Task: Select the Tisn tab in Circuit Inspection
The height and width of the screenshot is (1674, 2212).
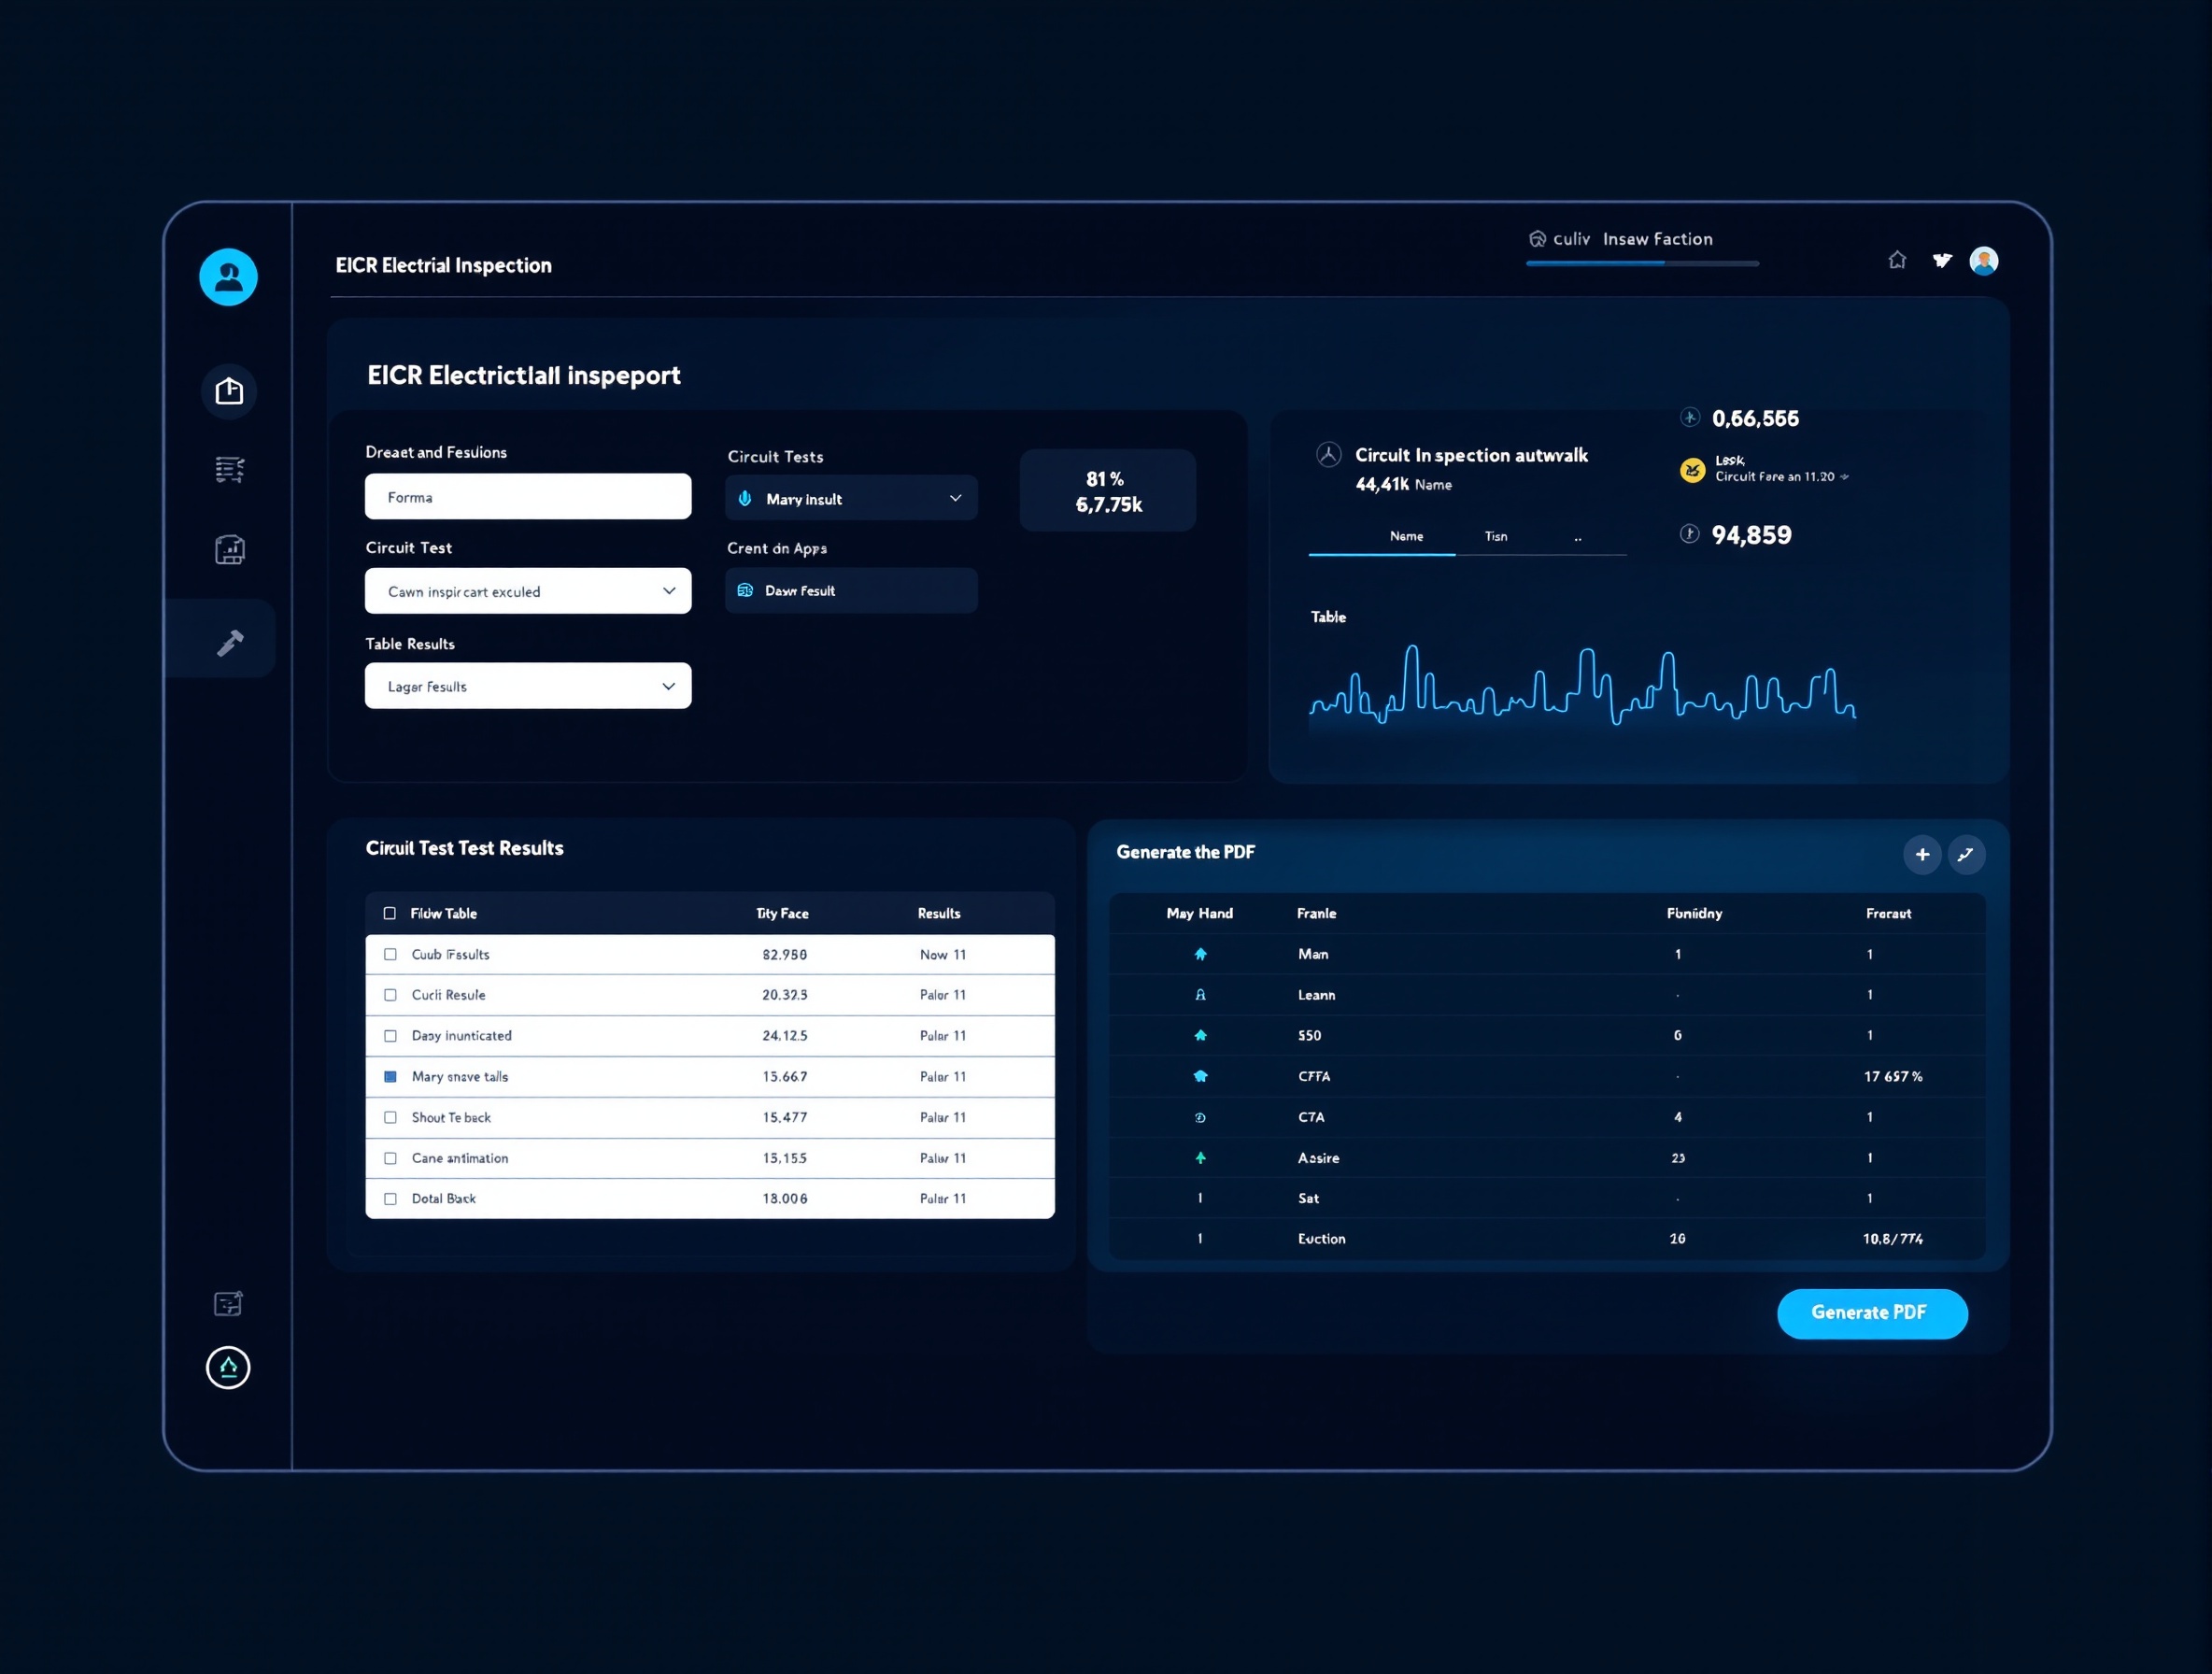Action: tap(1495, 536)
